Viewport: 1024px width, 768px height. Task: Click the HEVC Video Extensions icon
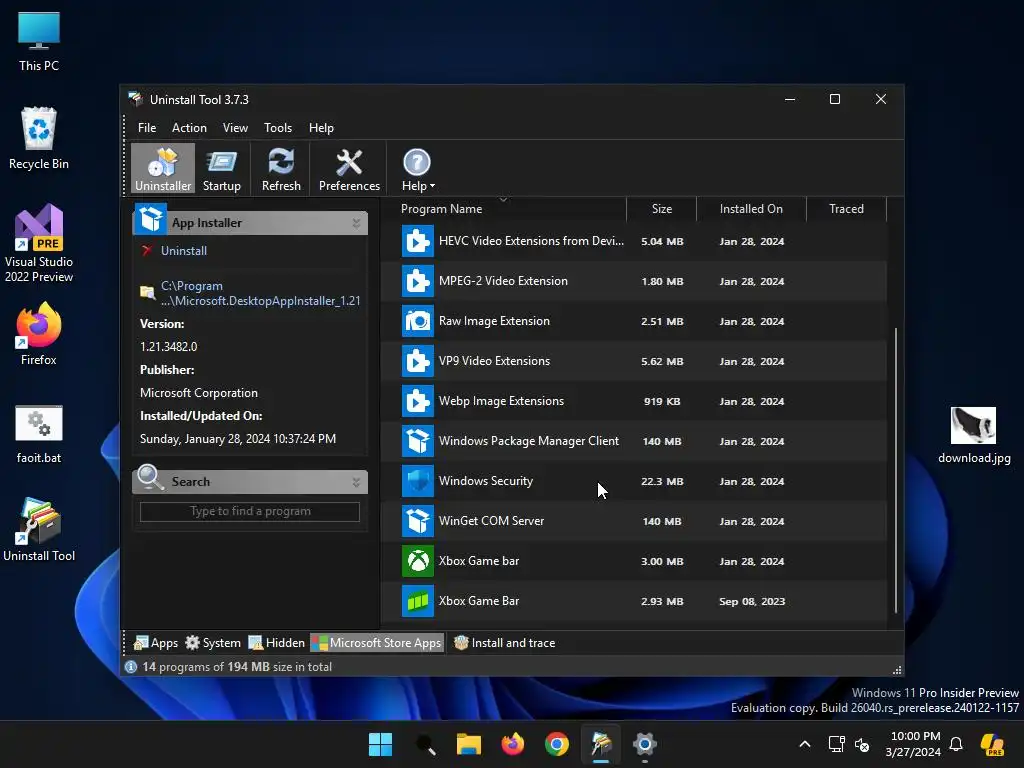point(417,241)
